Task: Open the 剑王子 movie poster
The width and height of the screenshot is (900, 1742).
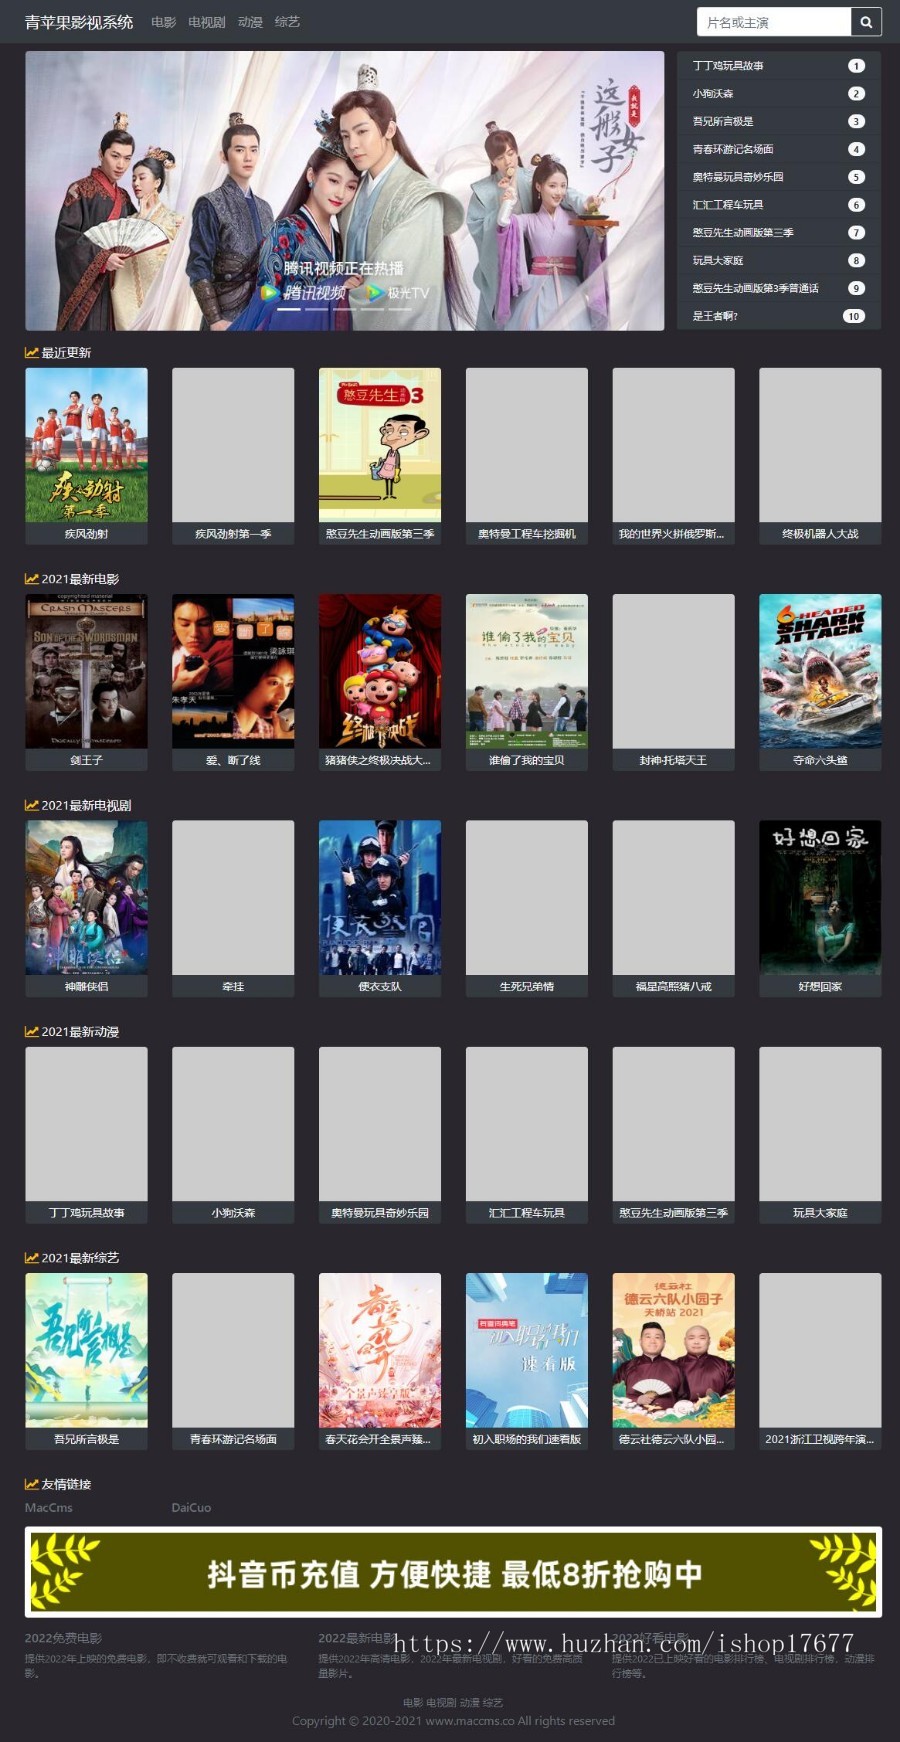Action: (x=86, y=671)
